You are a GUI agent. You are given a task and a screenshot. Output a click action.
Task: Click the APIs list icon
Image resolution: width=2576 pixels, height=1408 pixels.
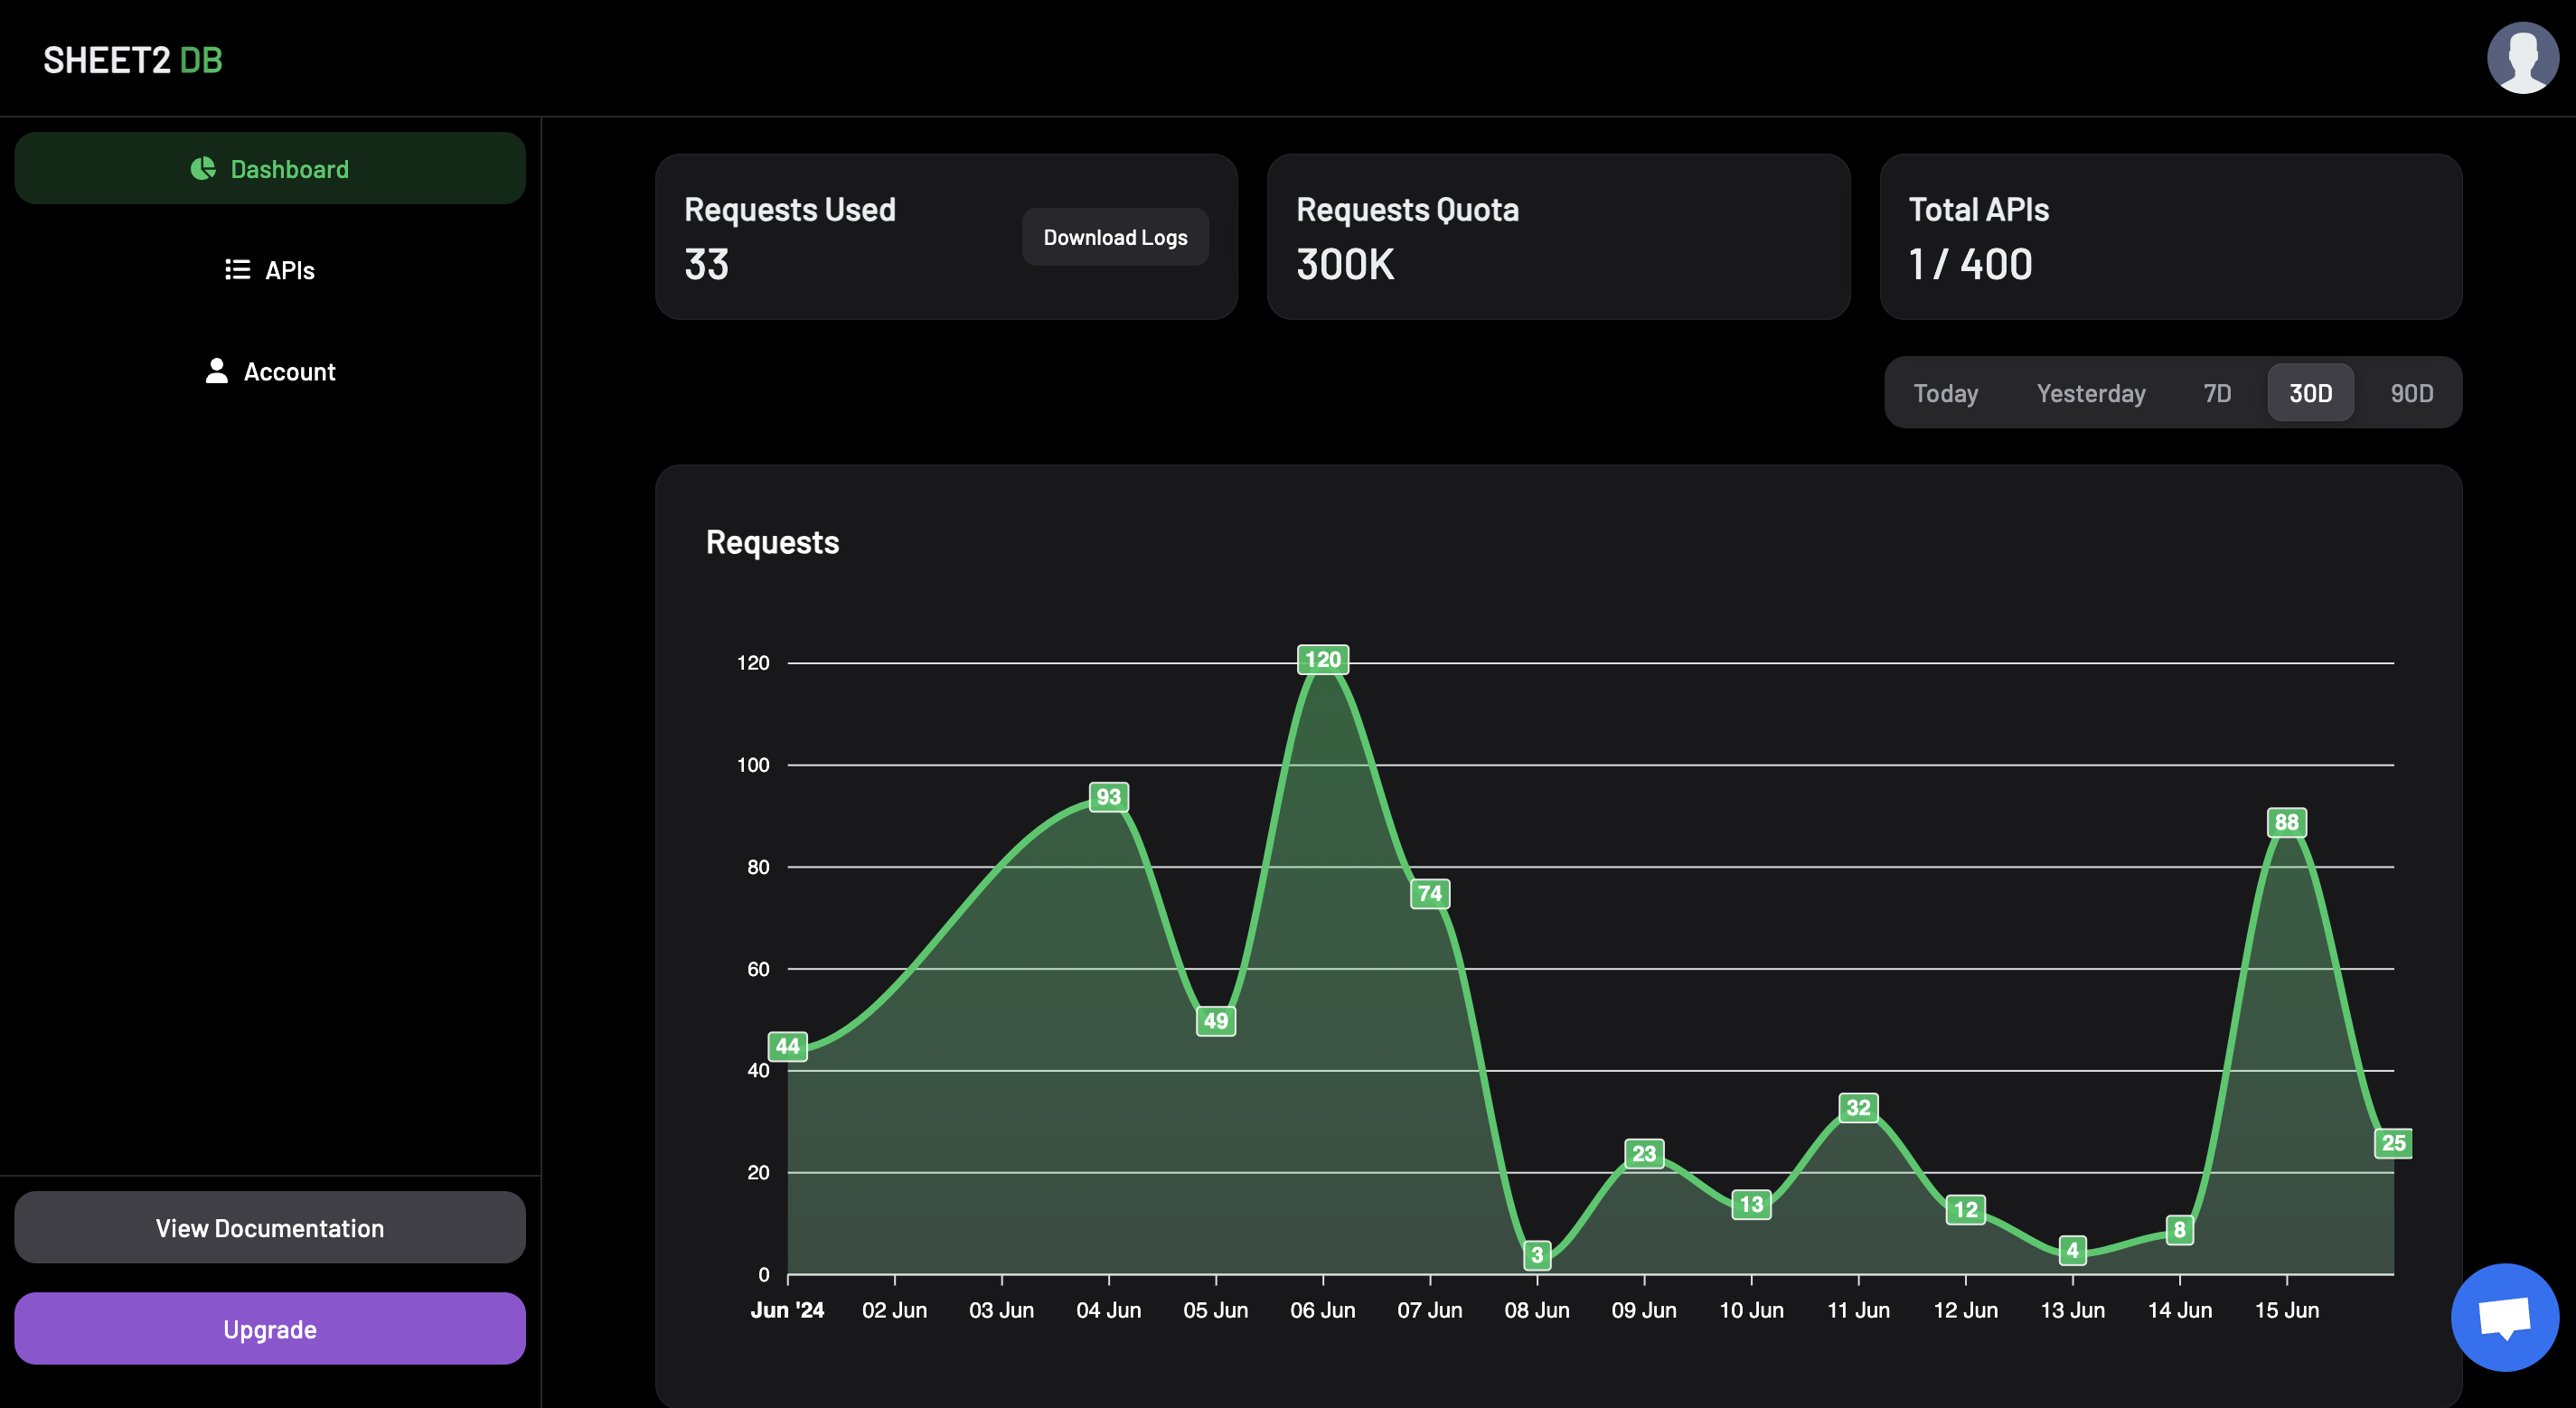(x=237, y=270)
